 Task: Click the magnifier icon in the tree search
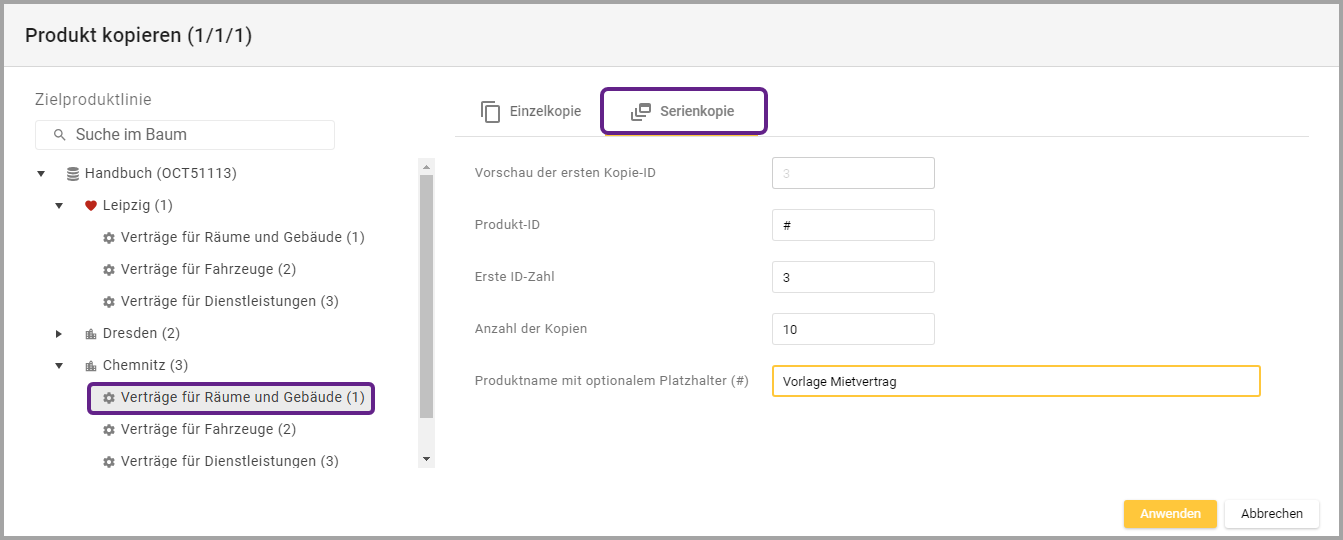point(60,135)
